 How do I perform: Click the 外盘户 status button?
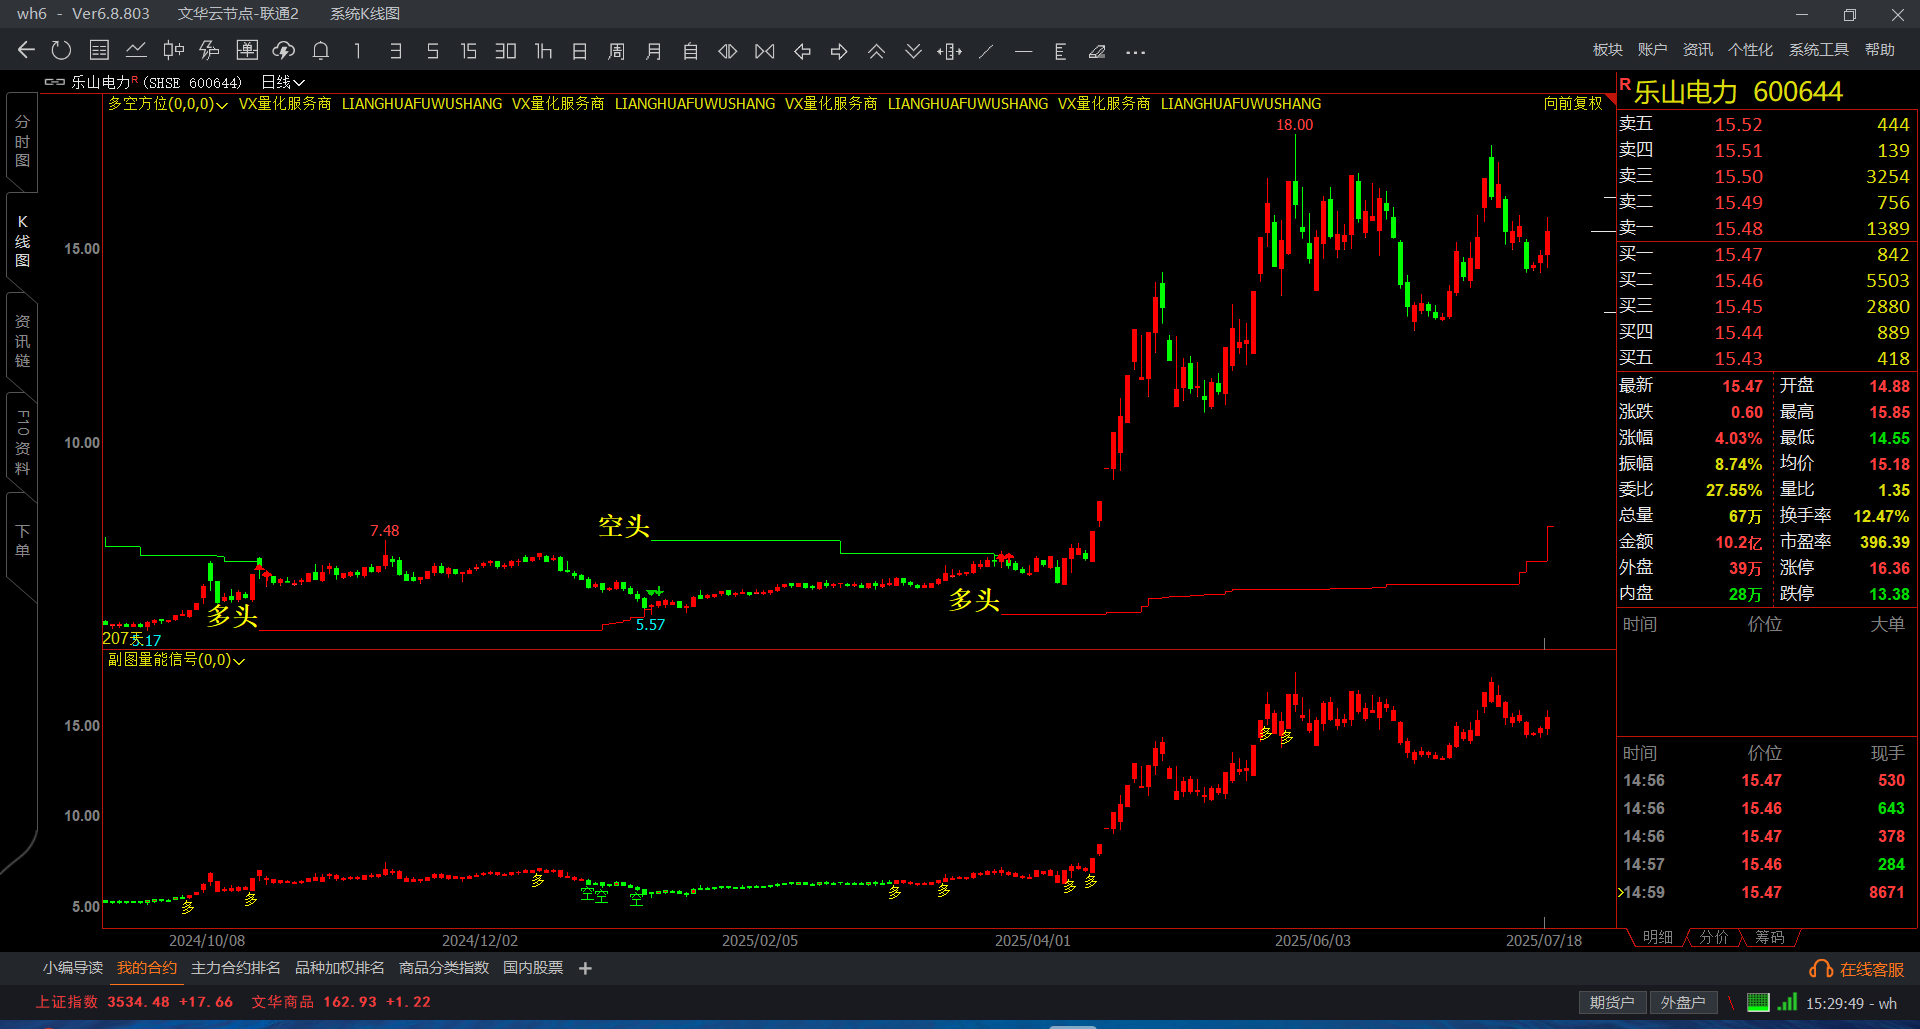pos(1683,1003)
